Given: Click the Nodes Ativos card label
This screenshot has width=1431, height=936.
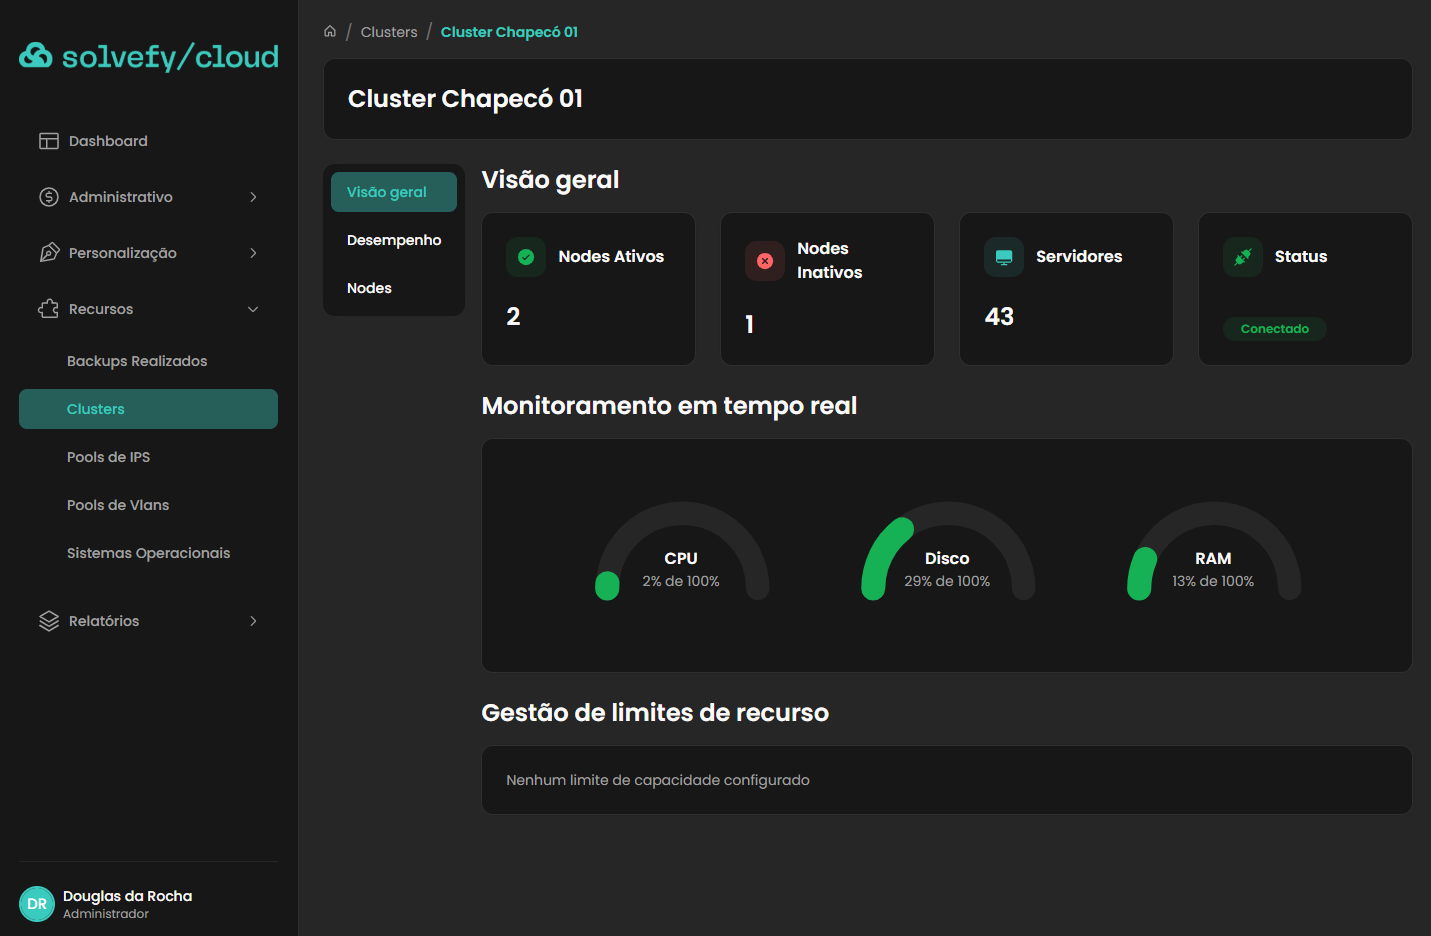Looking at the screenshot, I should 611,257.
